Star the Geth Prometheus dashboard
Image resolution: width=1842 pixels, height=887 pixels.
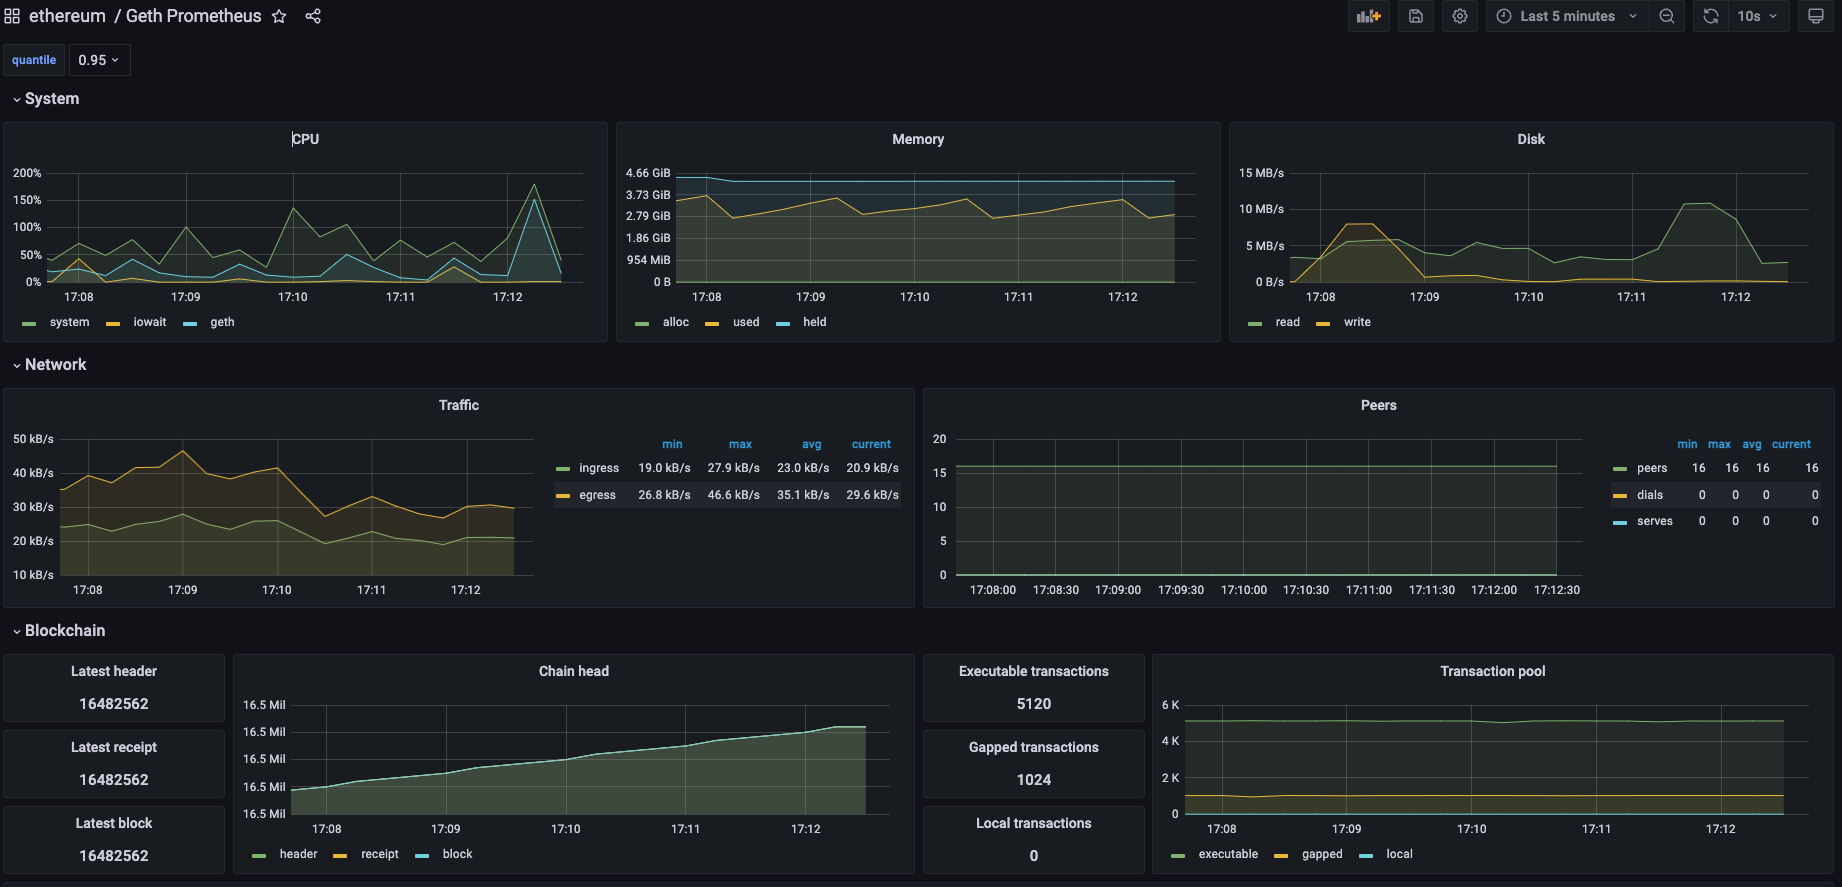pyautogui.click(x=279, y=16)
